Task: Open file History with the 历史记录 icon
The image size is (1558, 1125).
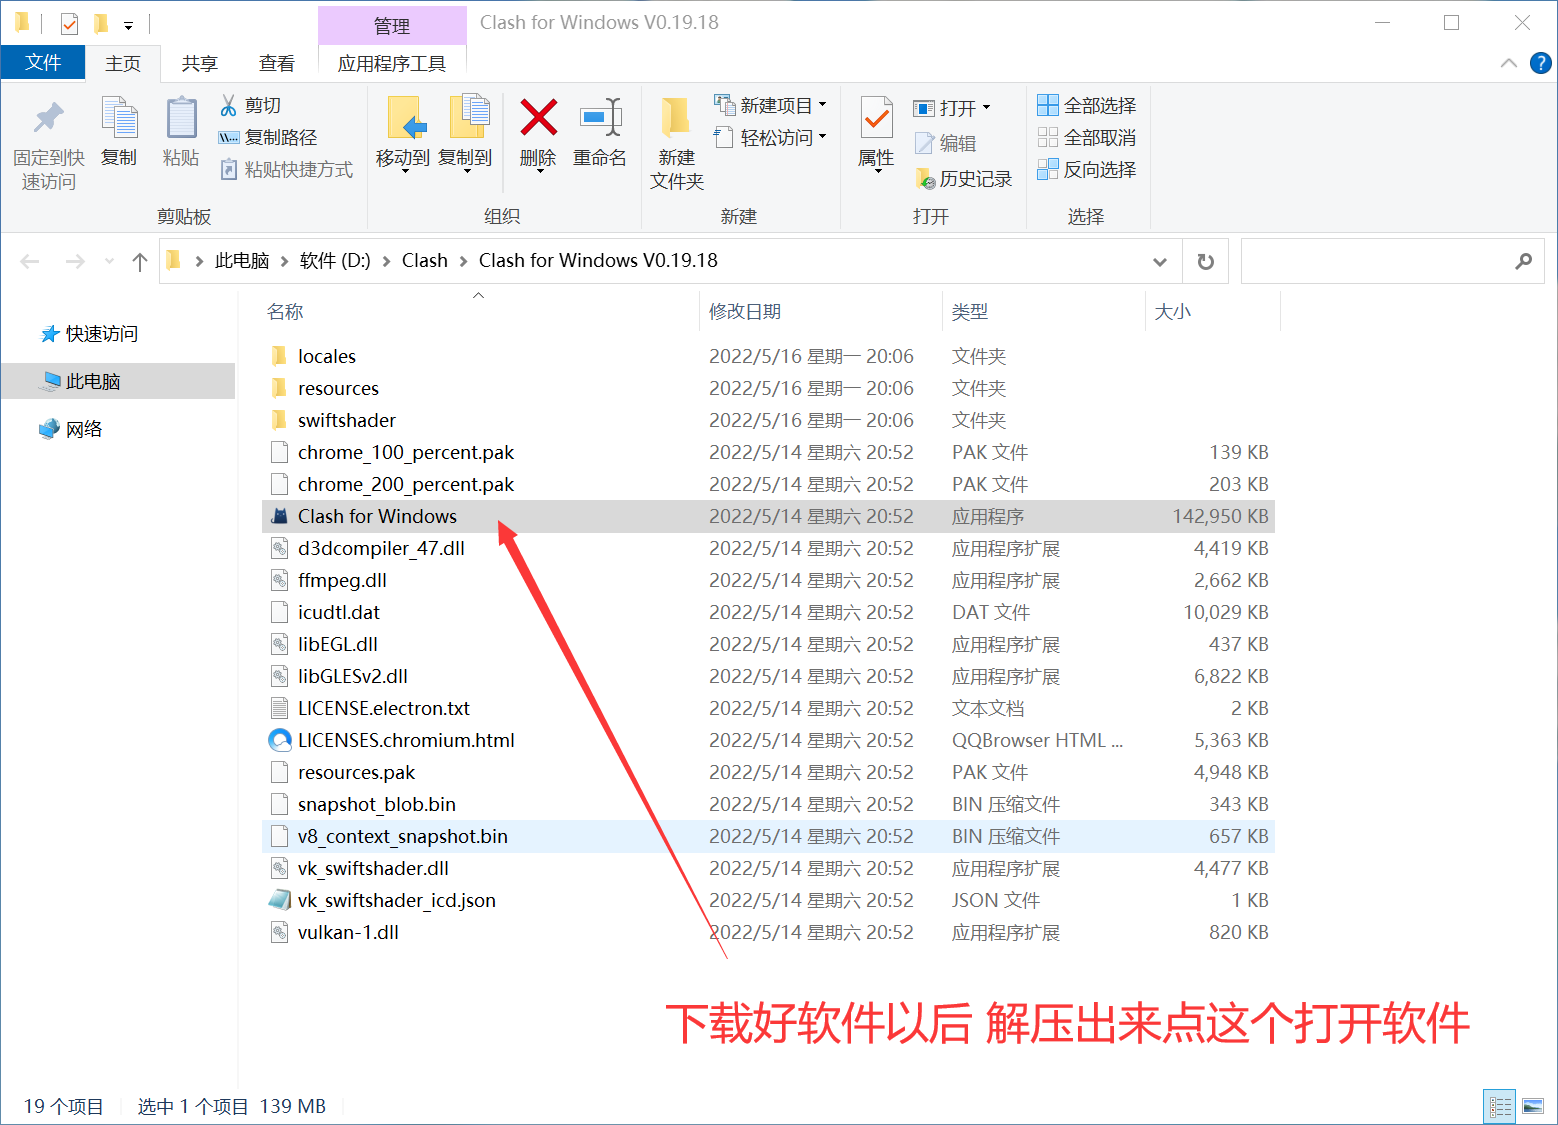Action: 963,178
